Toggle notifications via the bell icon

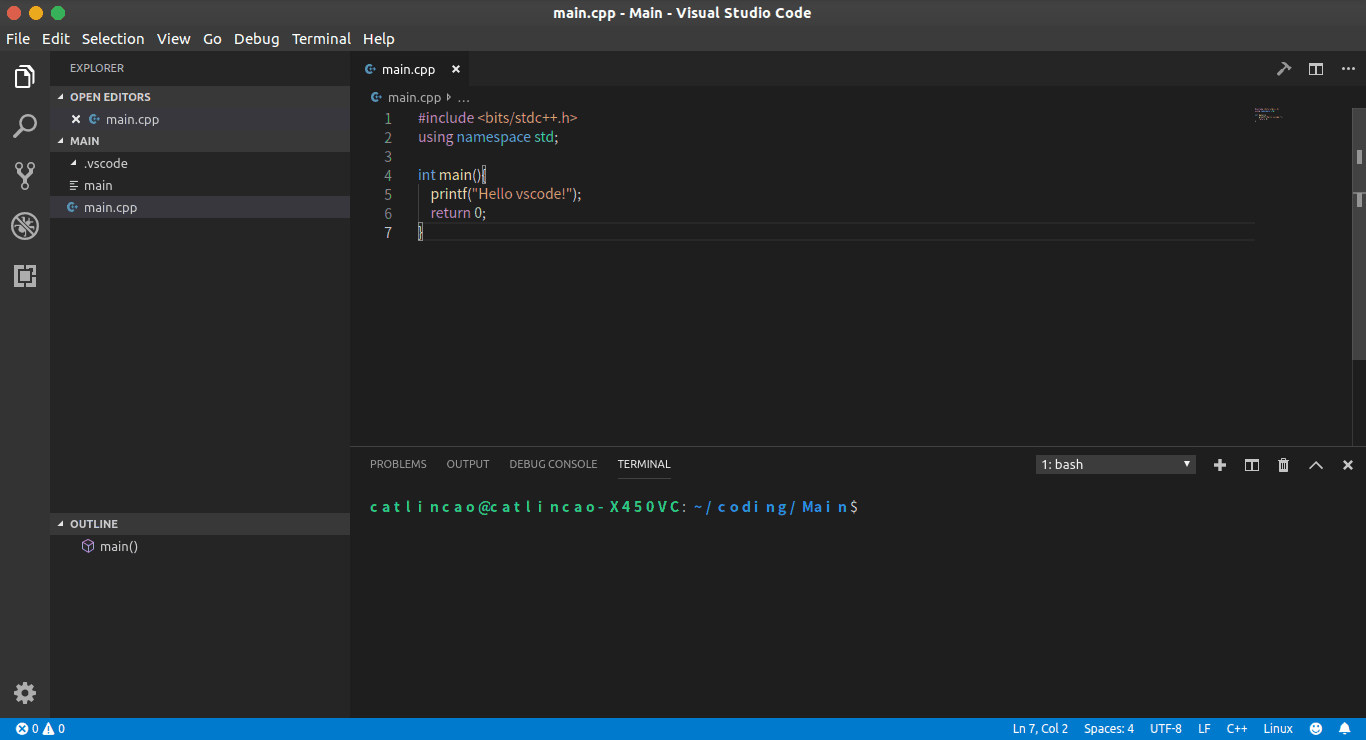point(1345,728)
